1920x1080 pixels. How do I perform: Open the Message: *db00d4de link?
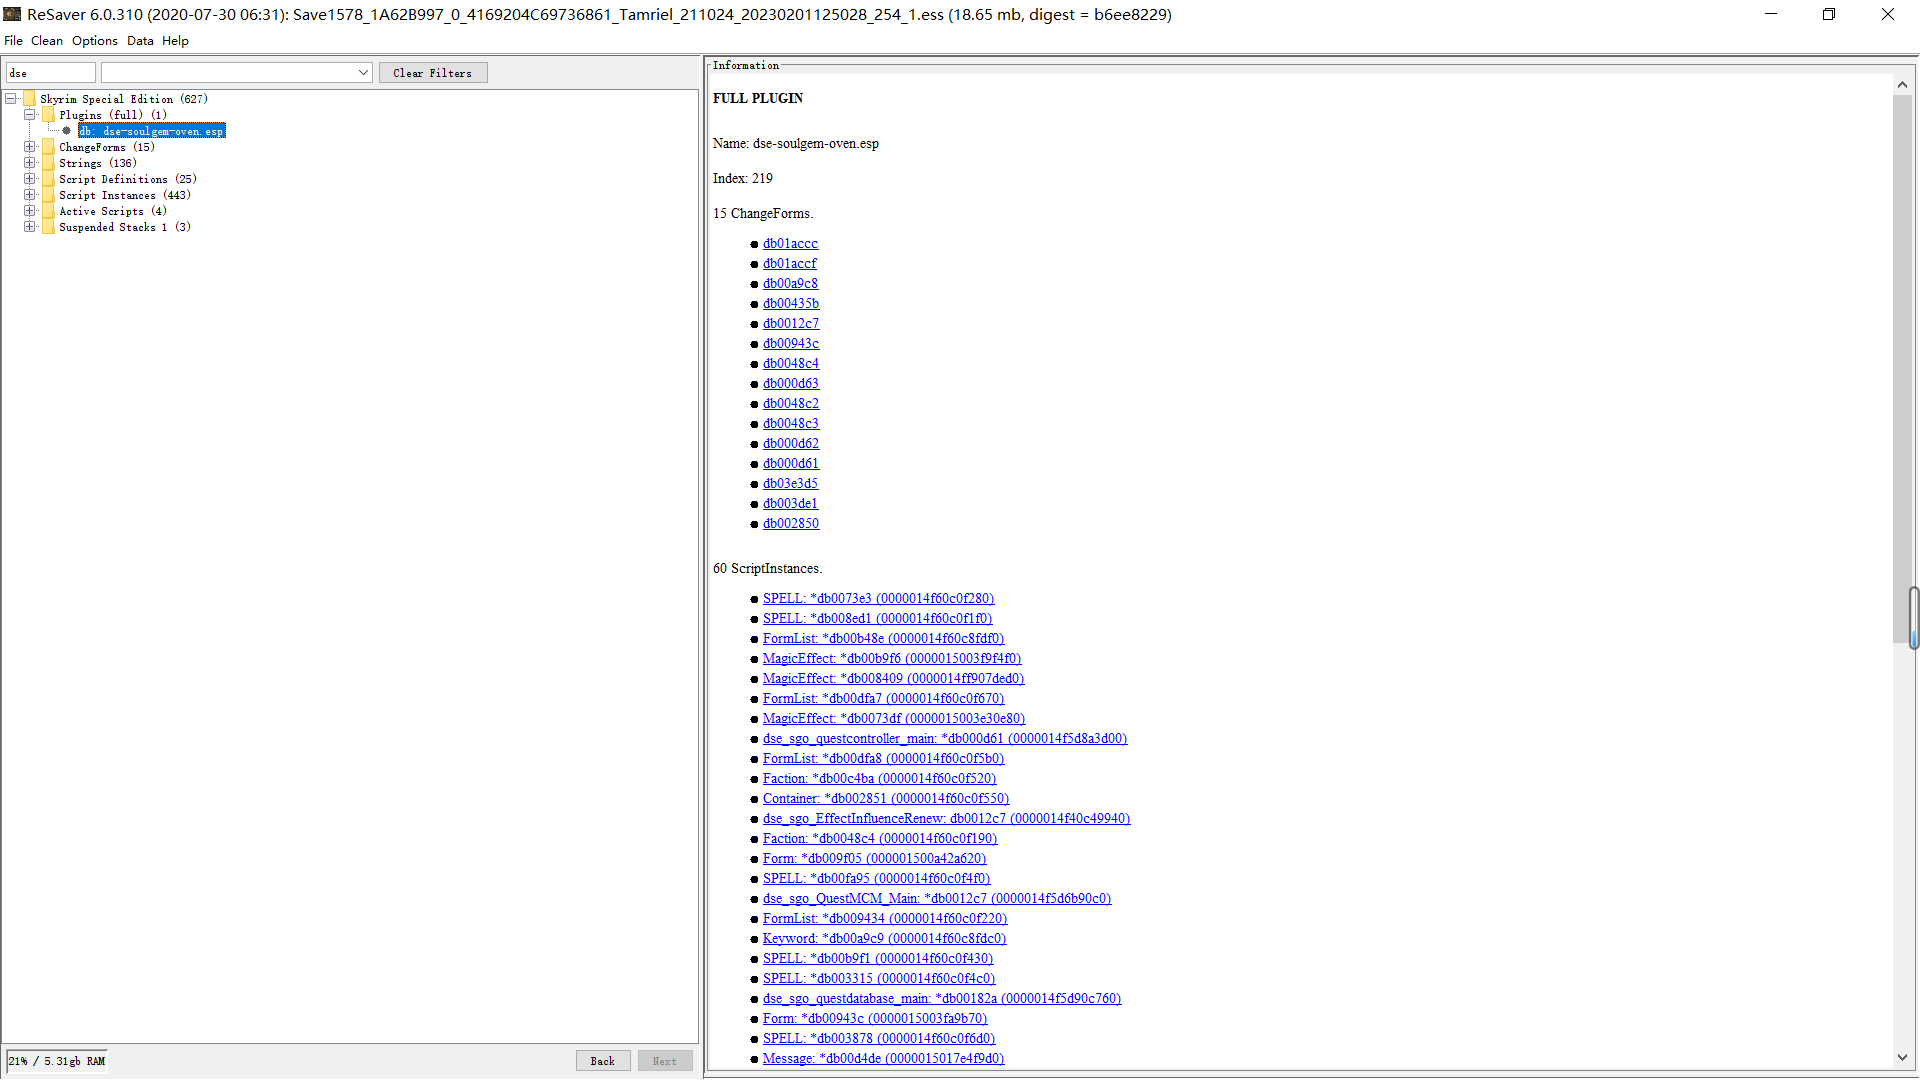883,1059
